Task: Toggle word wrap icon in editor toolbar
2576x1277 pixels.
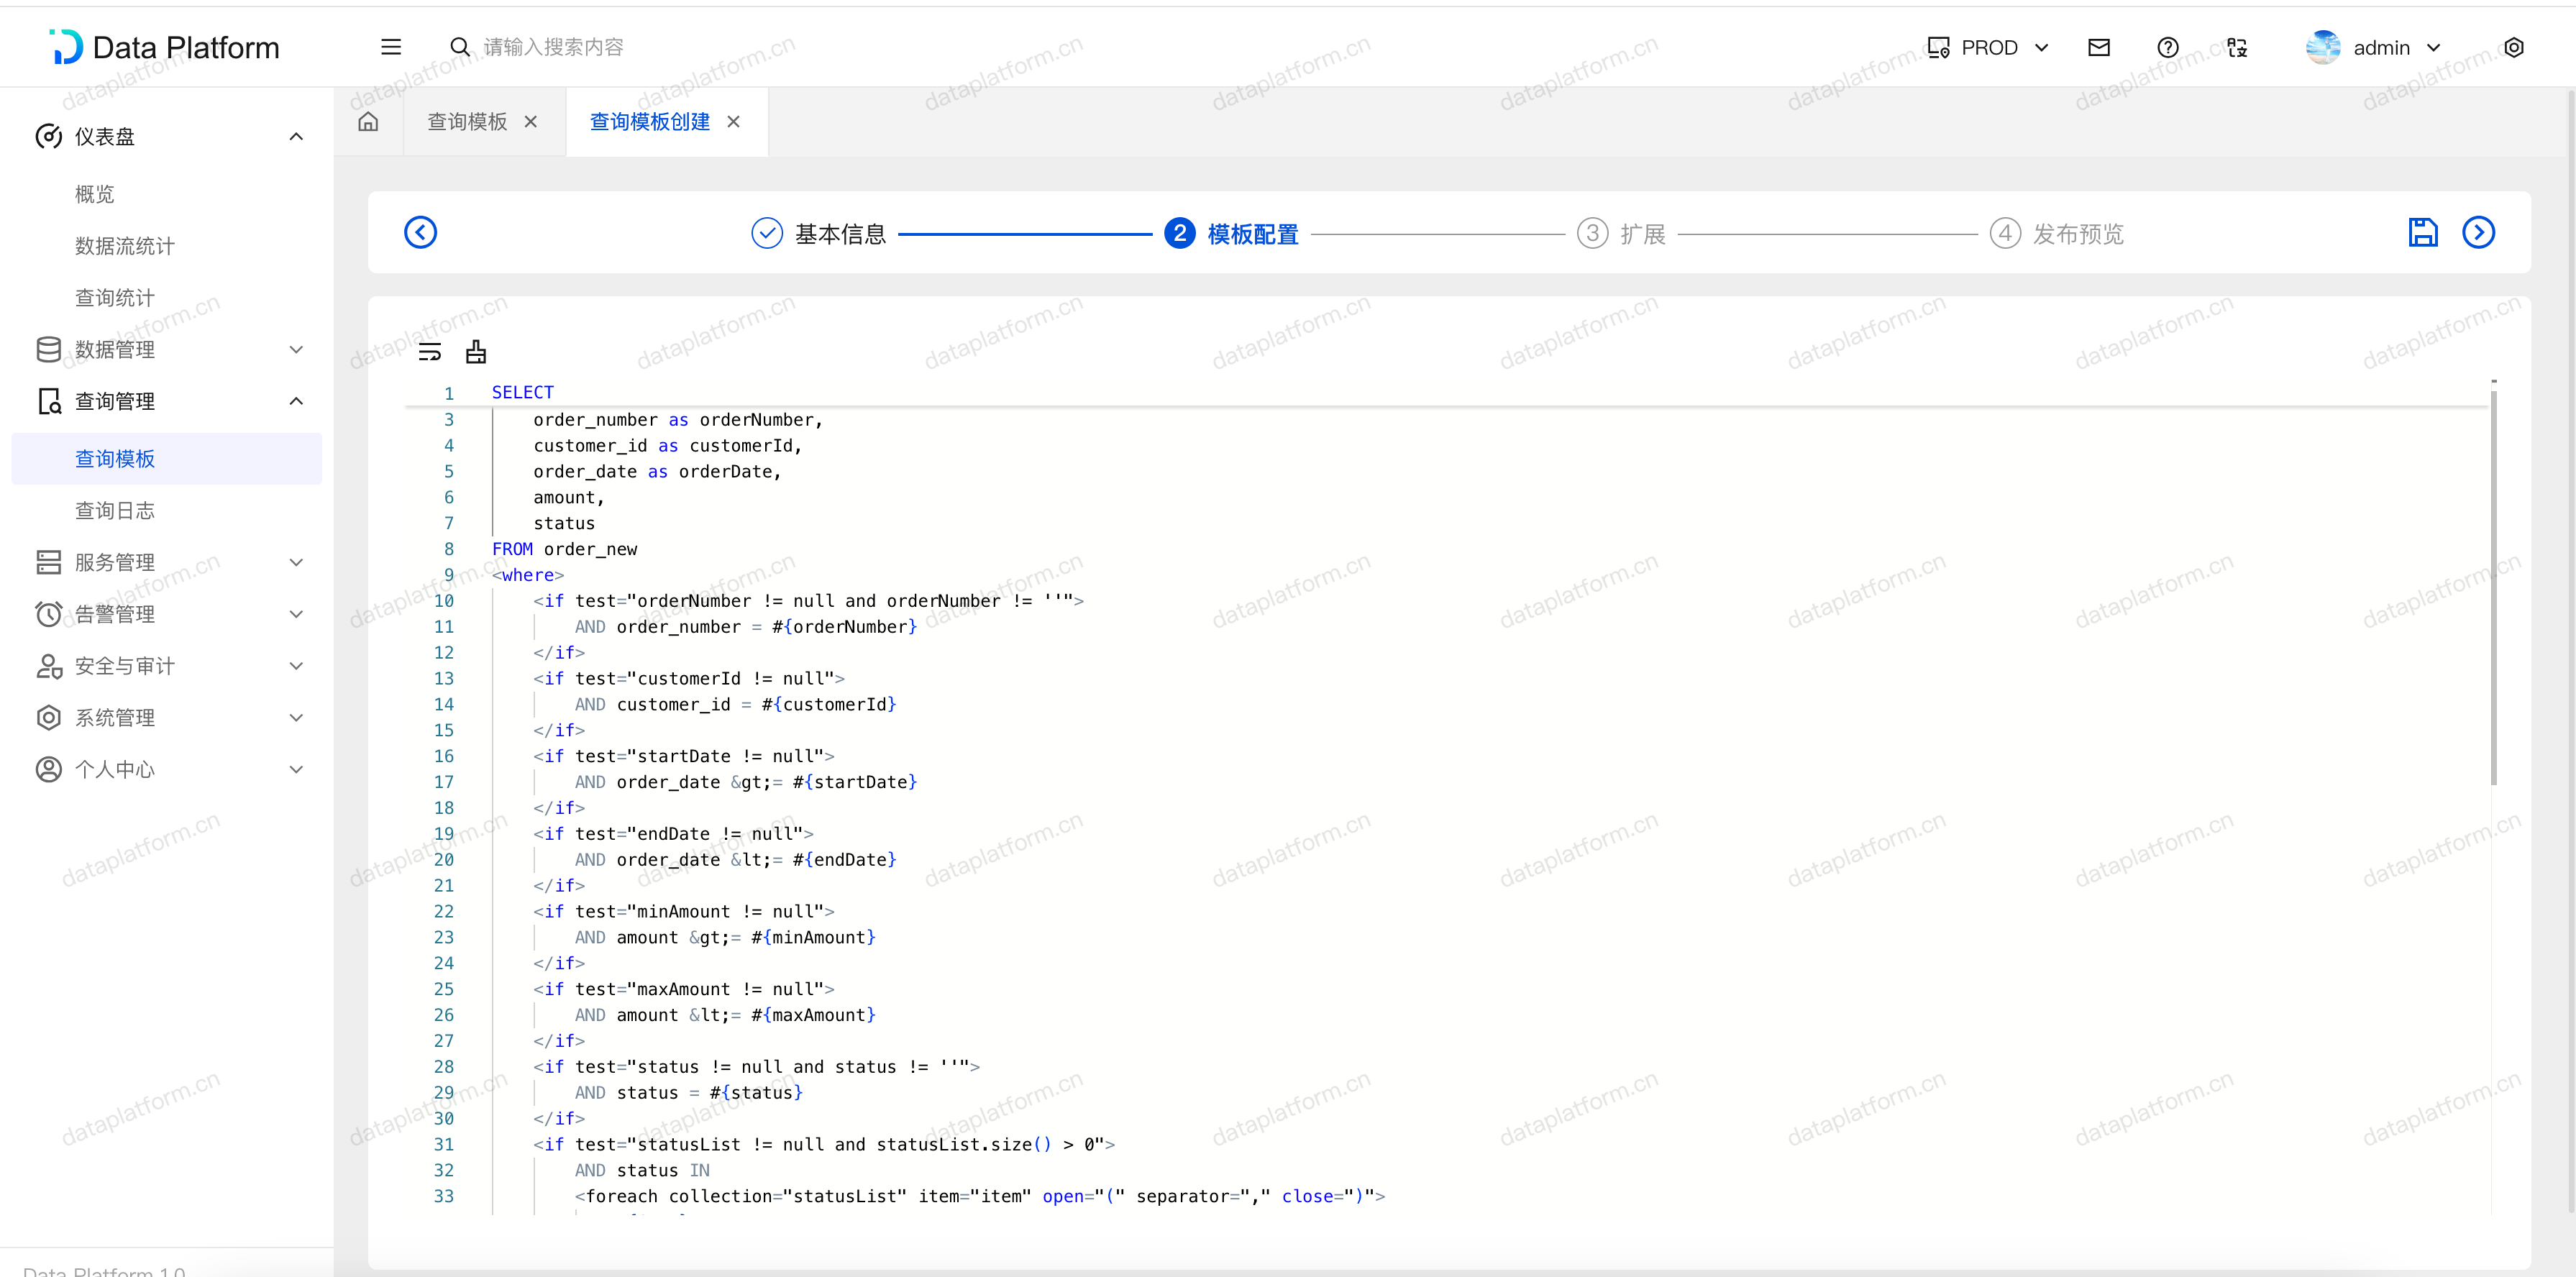Action: (430, 352)
